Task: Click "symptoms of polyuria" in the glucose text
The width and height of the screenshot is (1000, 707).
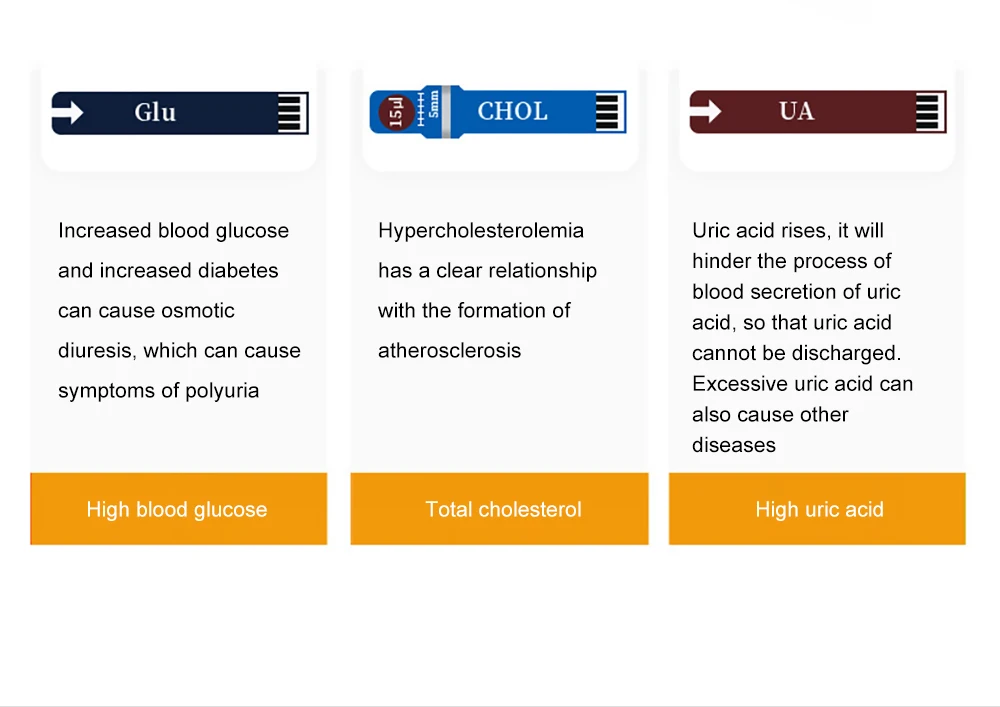Action: tap(158, 390)
